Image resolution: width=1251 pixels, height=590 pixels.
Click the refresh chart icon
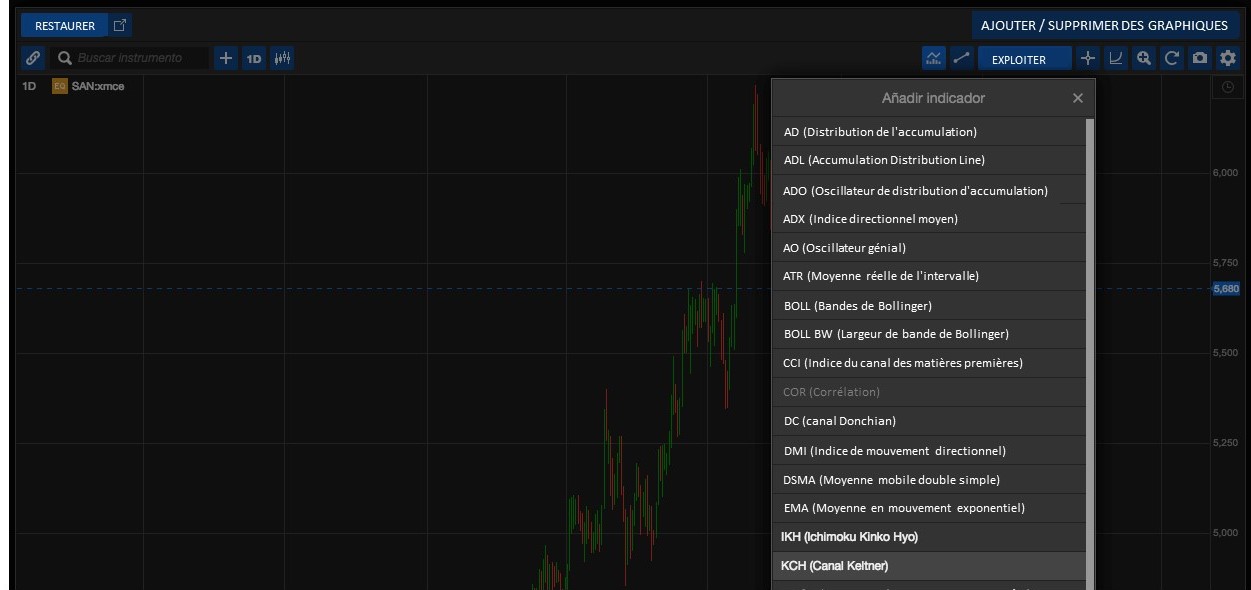pyautogui.click(x=1172, y=58)
